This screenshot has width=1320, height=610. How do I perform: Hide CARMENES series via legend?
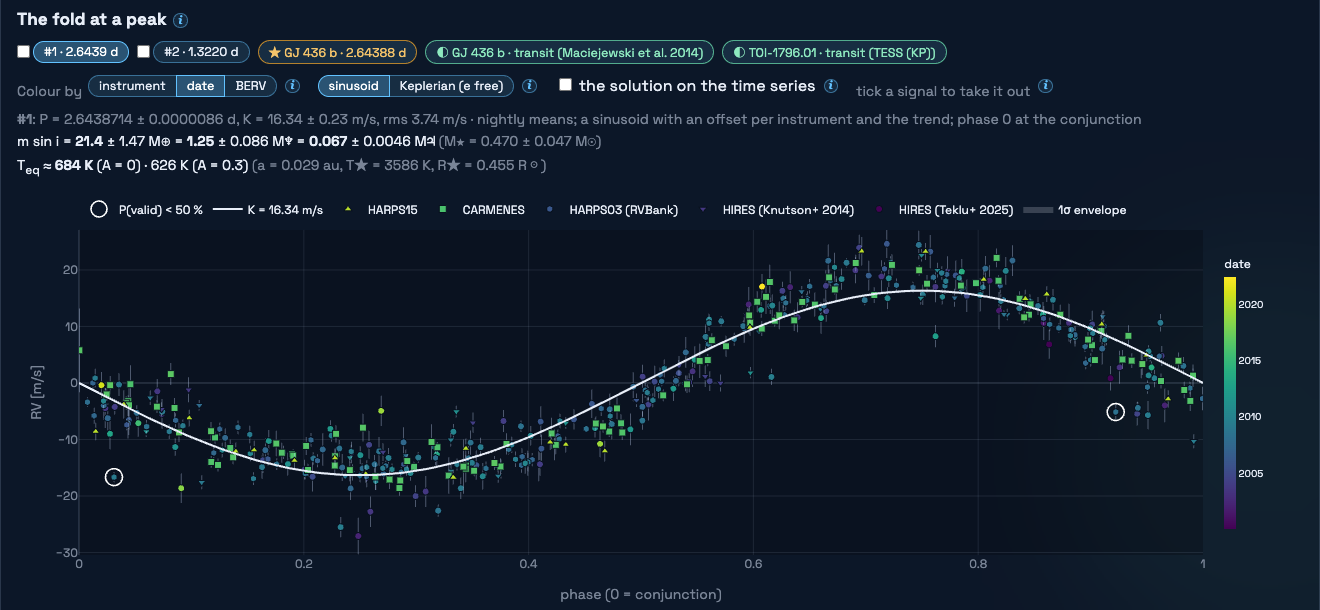[482, 210]
